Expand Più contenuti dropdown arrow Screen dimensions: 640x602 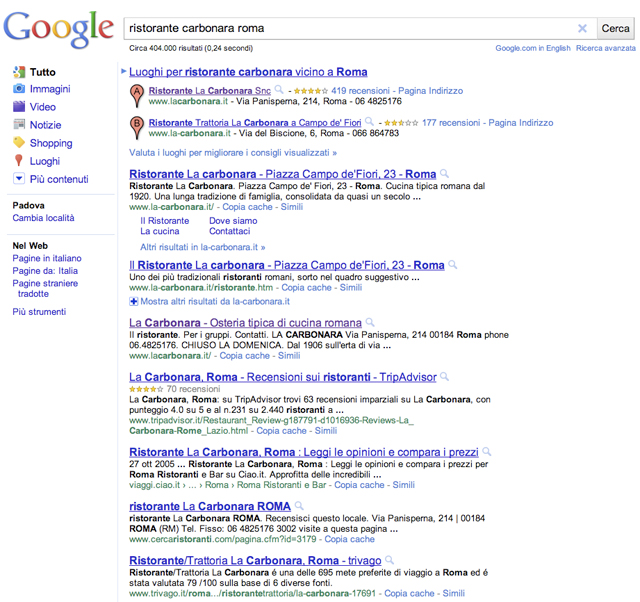coord(19,179)
